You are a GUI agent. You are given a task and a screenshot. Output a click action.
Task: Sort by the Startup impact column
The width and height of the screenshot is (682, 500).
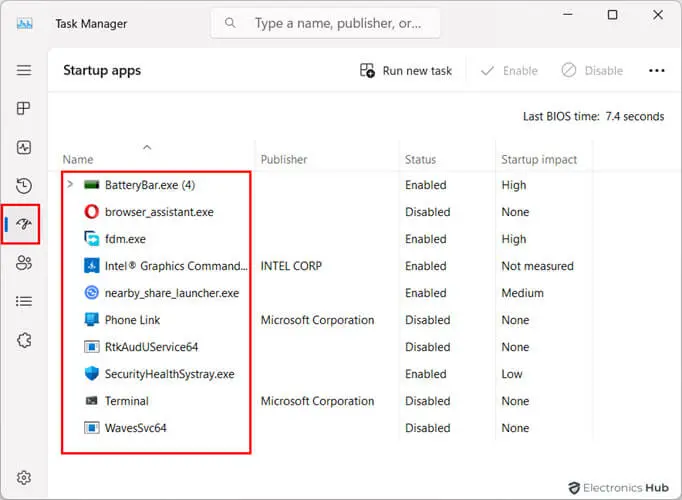pyautogui.click(x=539, y=159)
